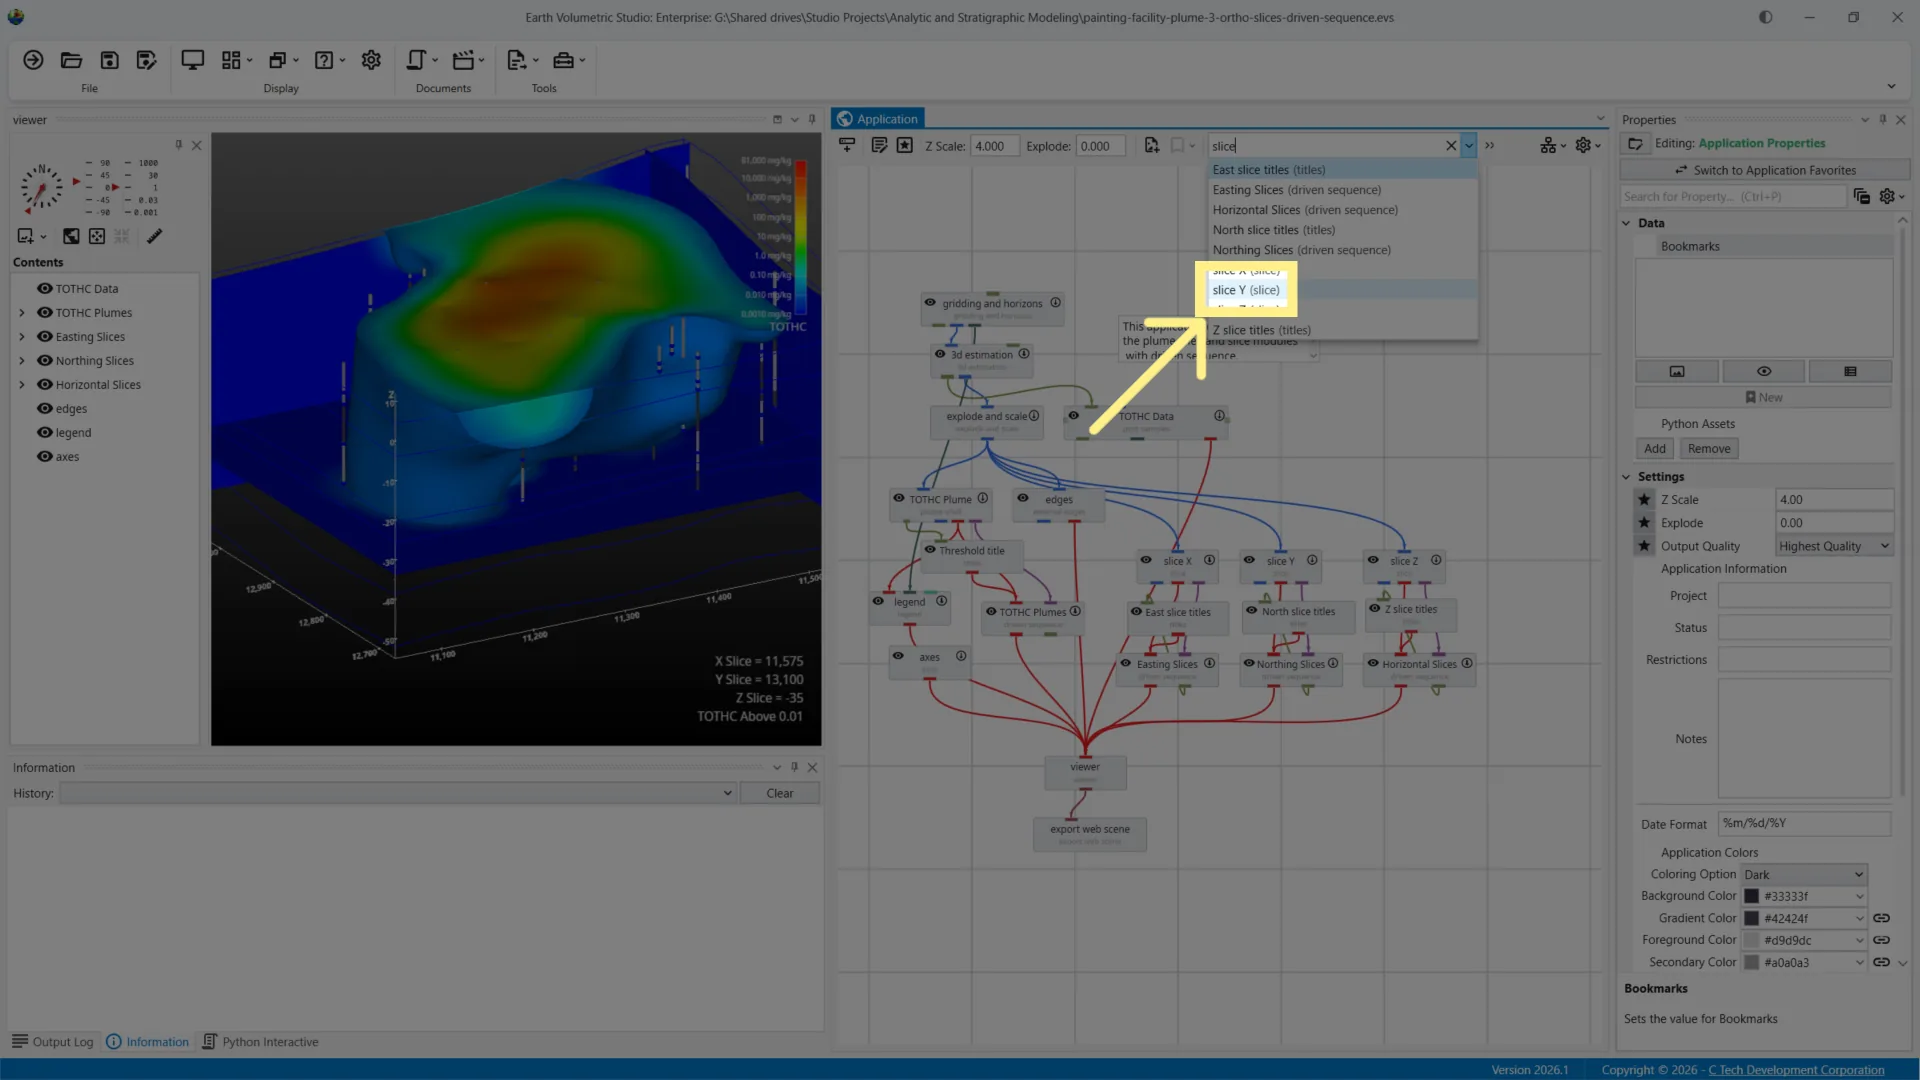Open the Output Quality dropdown
The image size is (1920, 1080).
click(x=1834, y=546)
